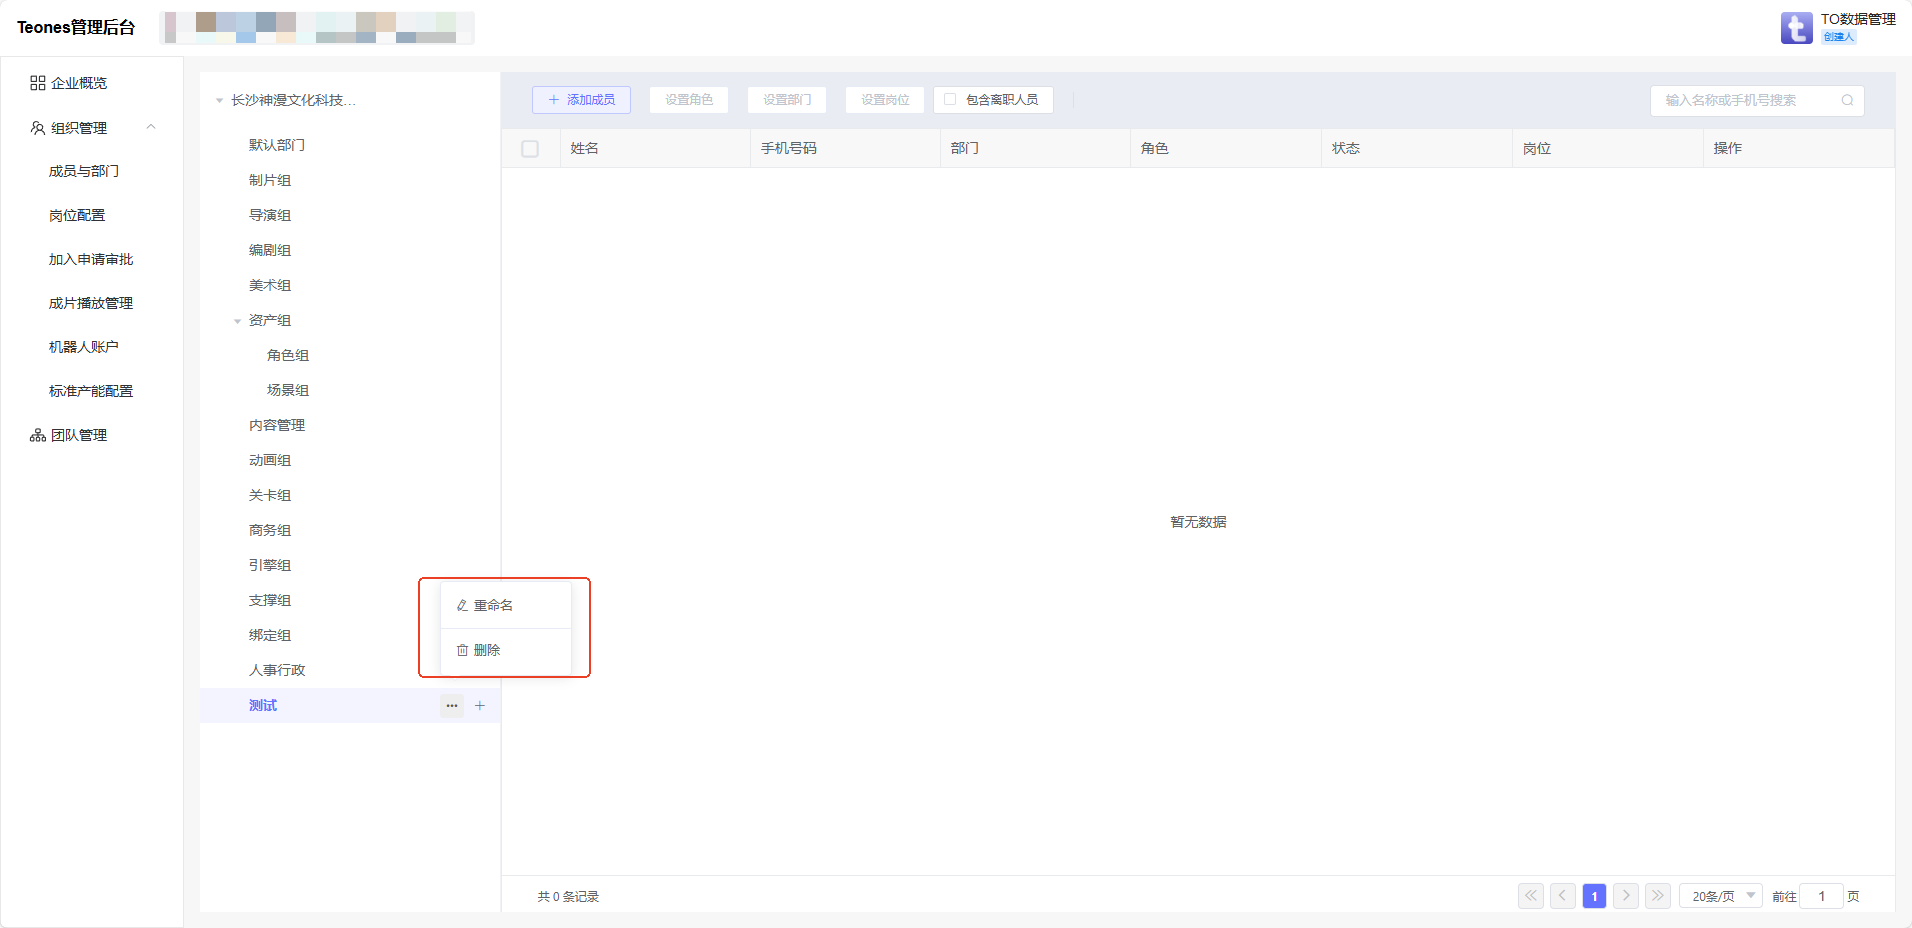
Task: Click the TO数据管理 user avatar icon
Action: point(1796,28)
